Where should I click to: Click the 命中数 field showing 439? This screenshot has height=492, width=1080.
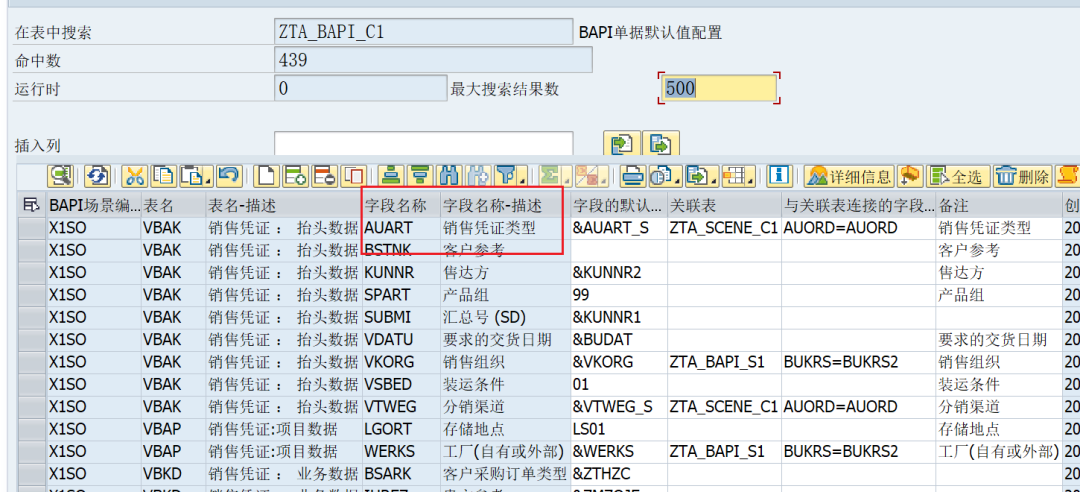pyautogui.click(x=433, y=60)
